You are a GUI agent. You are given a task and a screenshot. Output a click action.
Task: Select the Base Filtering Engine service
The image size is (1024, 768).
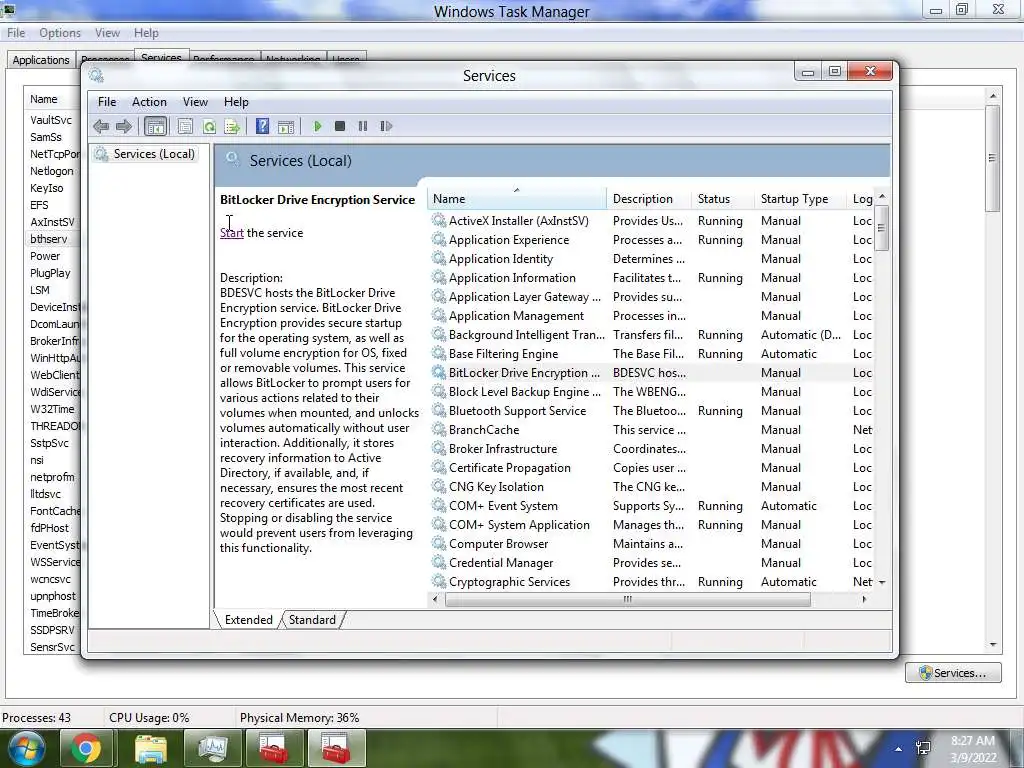650,354
